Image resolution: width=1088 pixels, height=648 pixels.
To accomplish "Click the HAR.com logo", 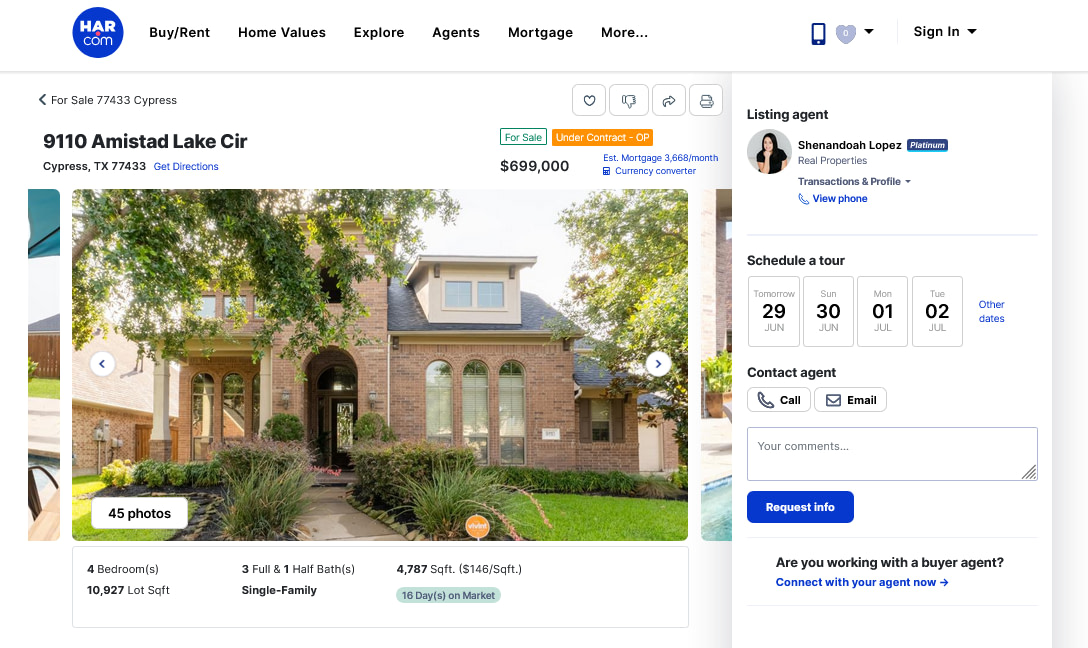I will pyautogui.click(x=98, y=33).
